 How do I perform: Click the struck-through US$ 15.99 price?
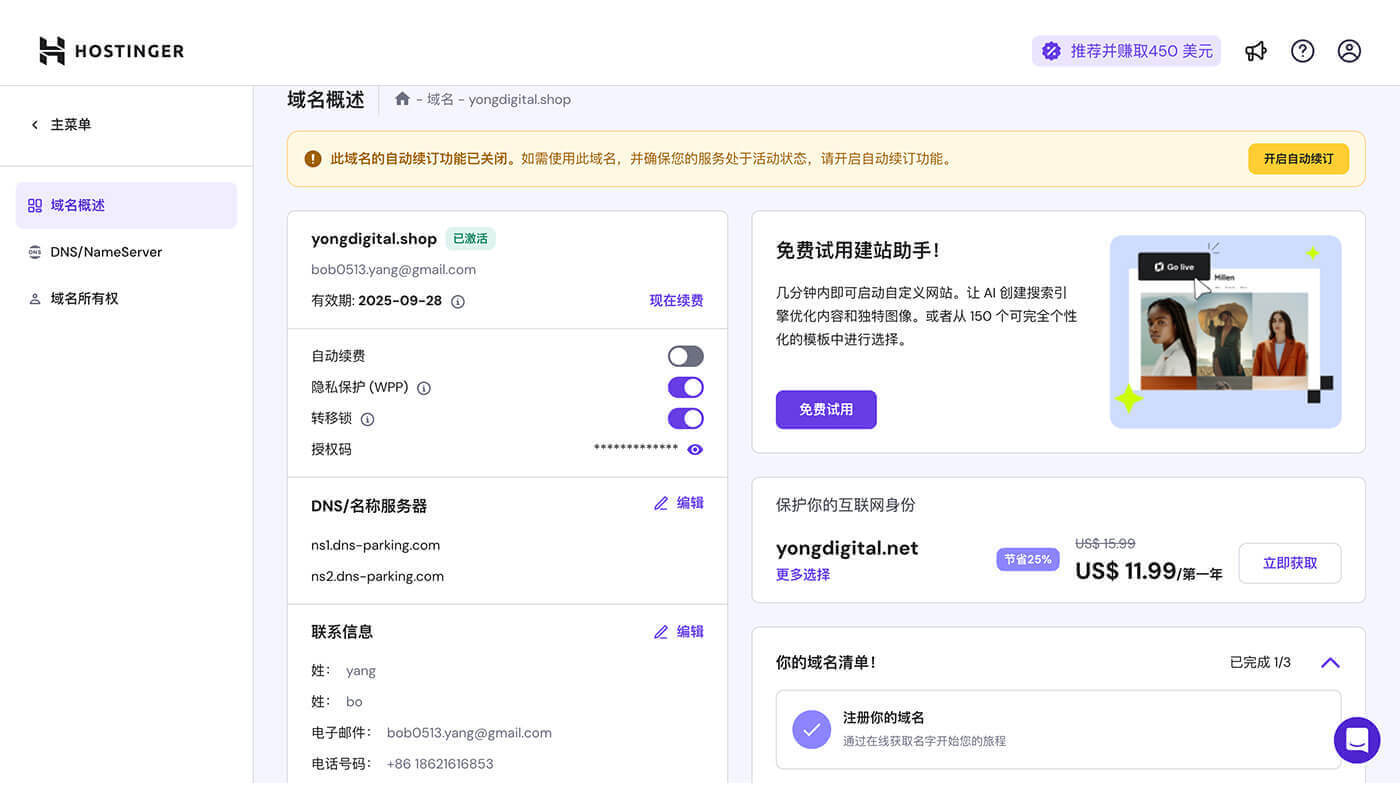point(1105,543)
